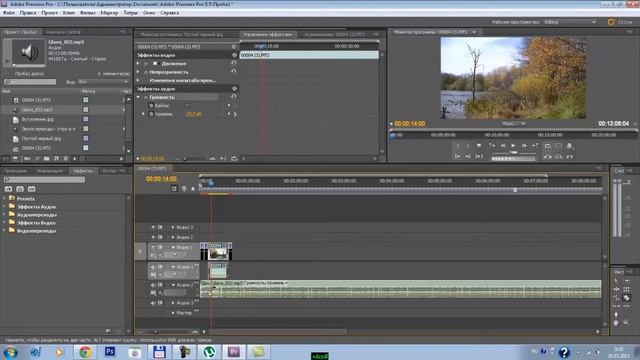Toggle animation stopwatch for Байпас
The image size is (640, 360).
tap(151, 106)
